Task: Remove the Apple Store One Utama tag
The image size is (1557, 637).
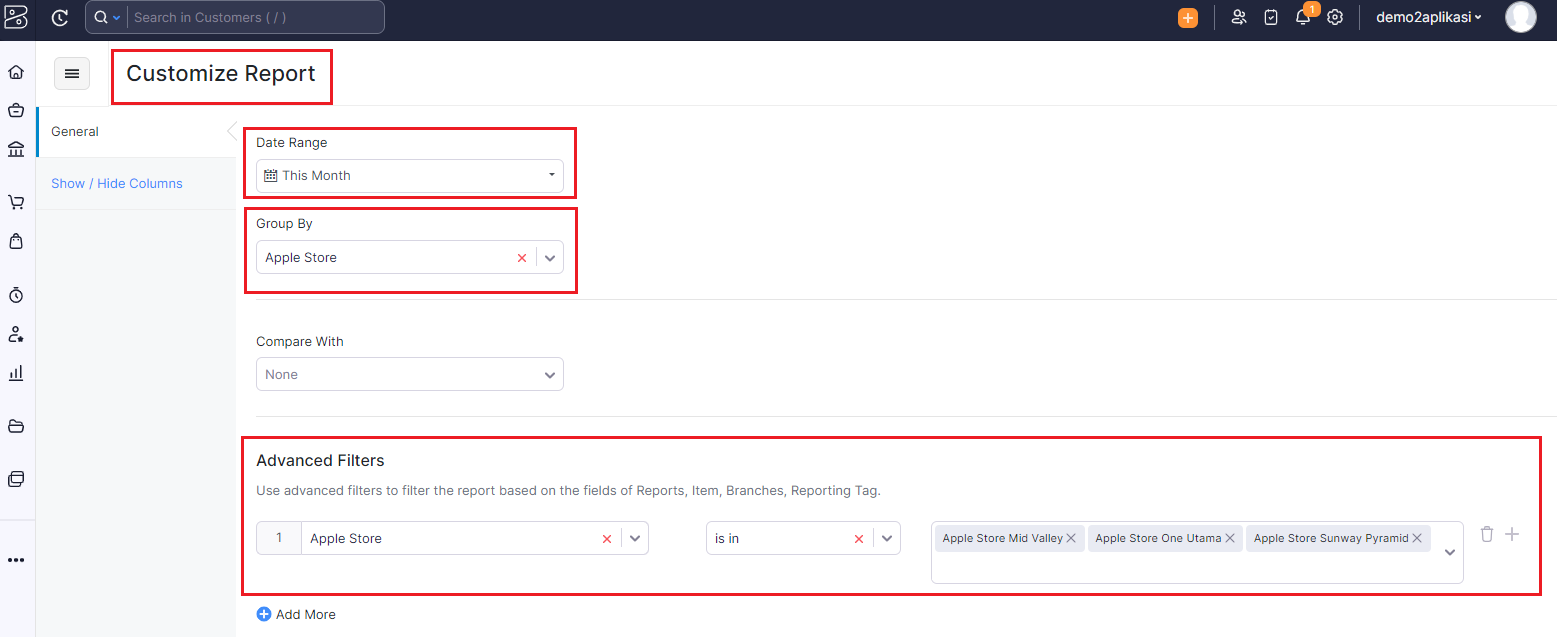Action: [1230, 538]
